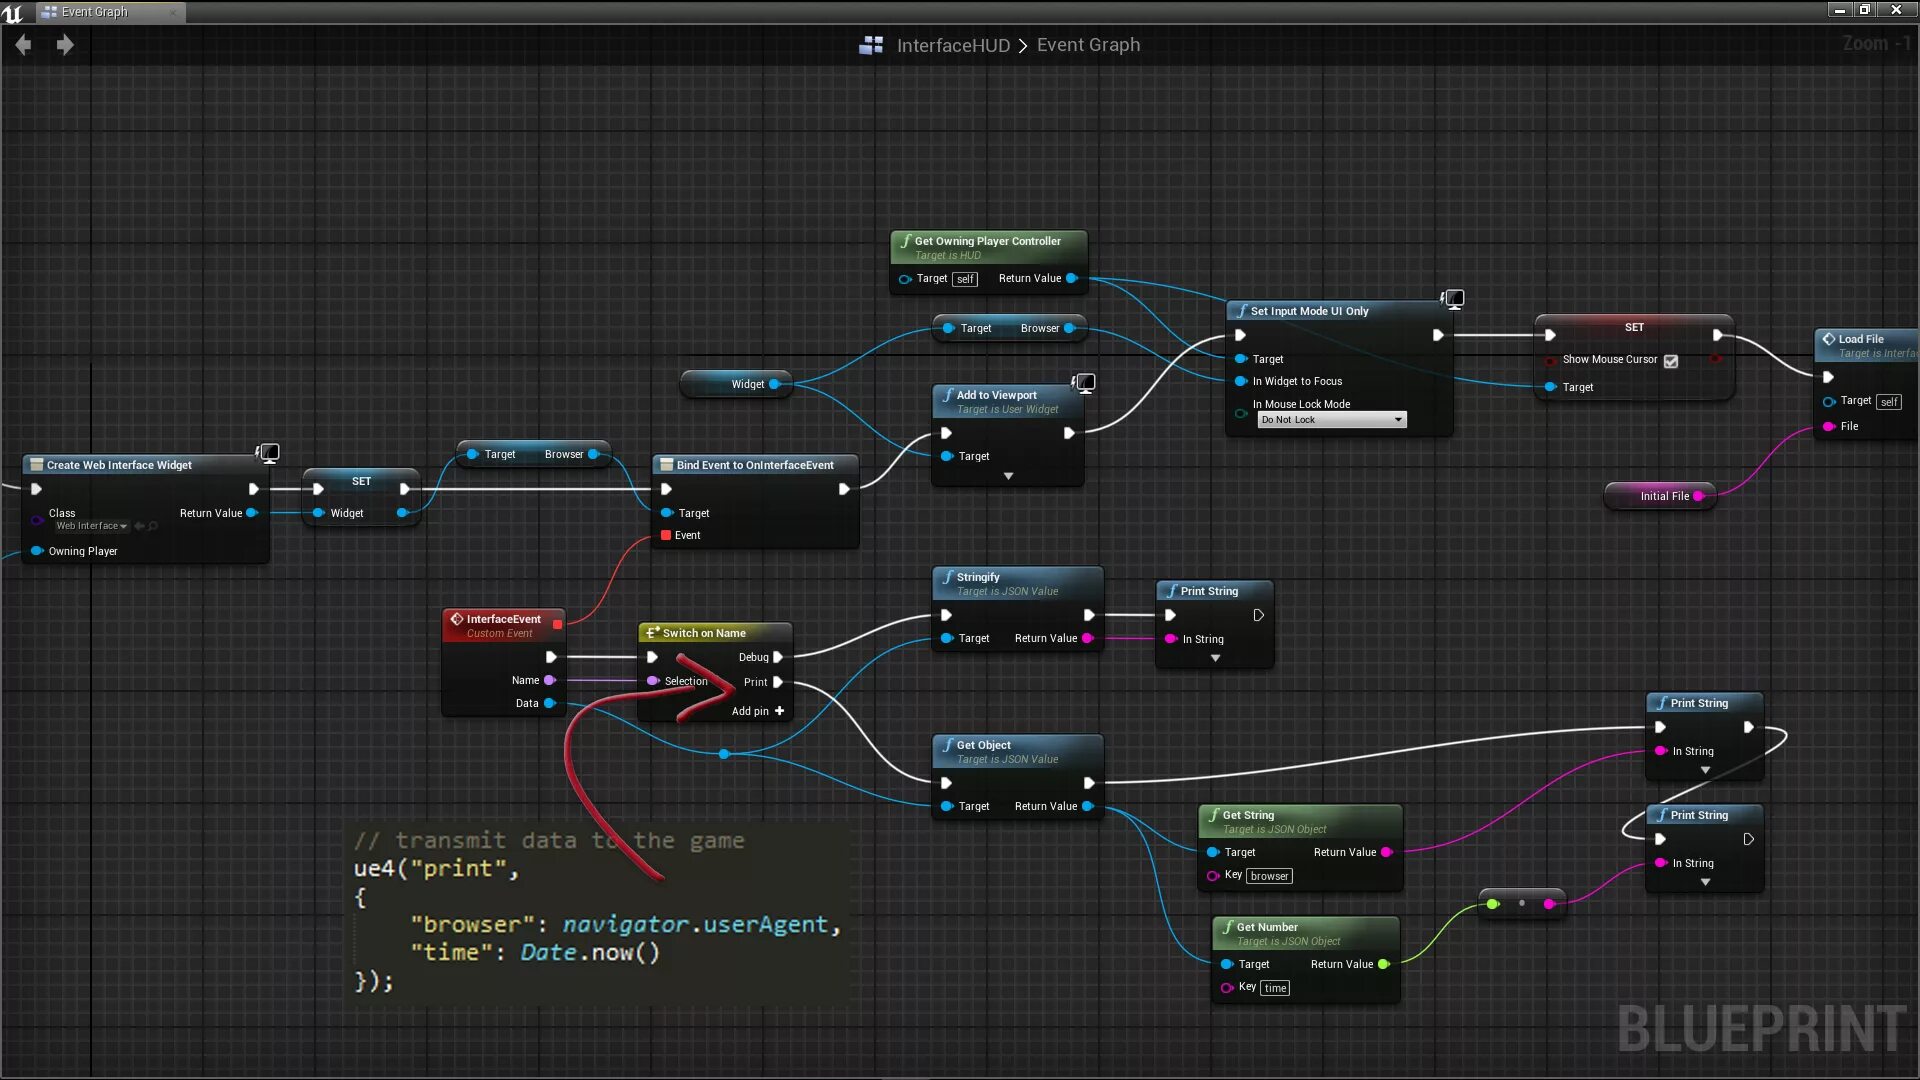Expand the bottom Print String node options
This screenshot has height=1080, width=1920.
1705,882
